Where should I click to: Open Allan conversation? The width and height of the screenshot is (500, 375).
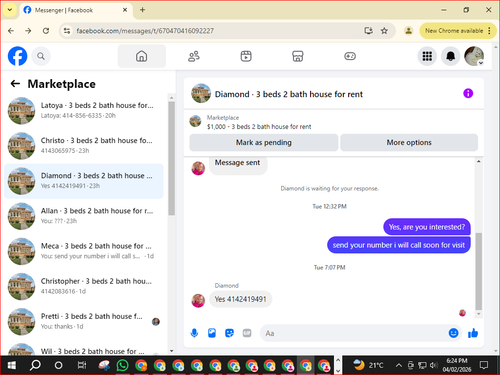pyautogui.click(x=84, y=216)
